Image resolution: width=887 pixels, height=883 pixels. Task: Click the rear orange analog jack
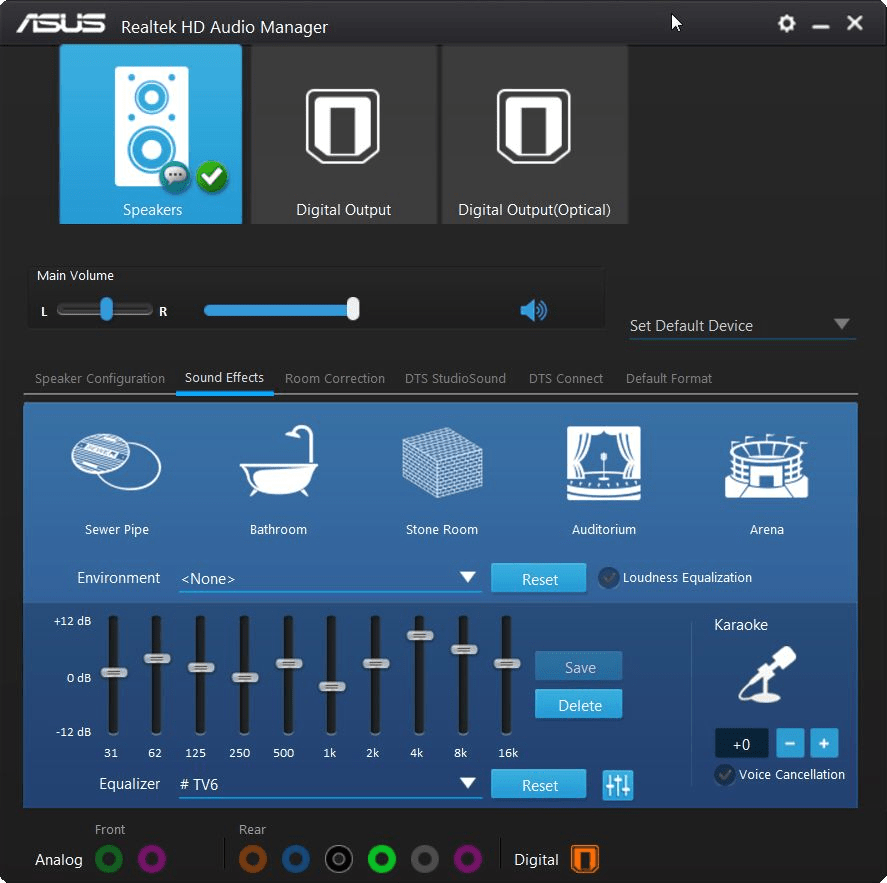coord(253,859)
